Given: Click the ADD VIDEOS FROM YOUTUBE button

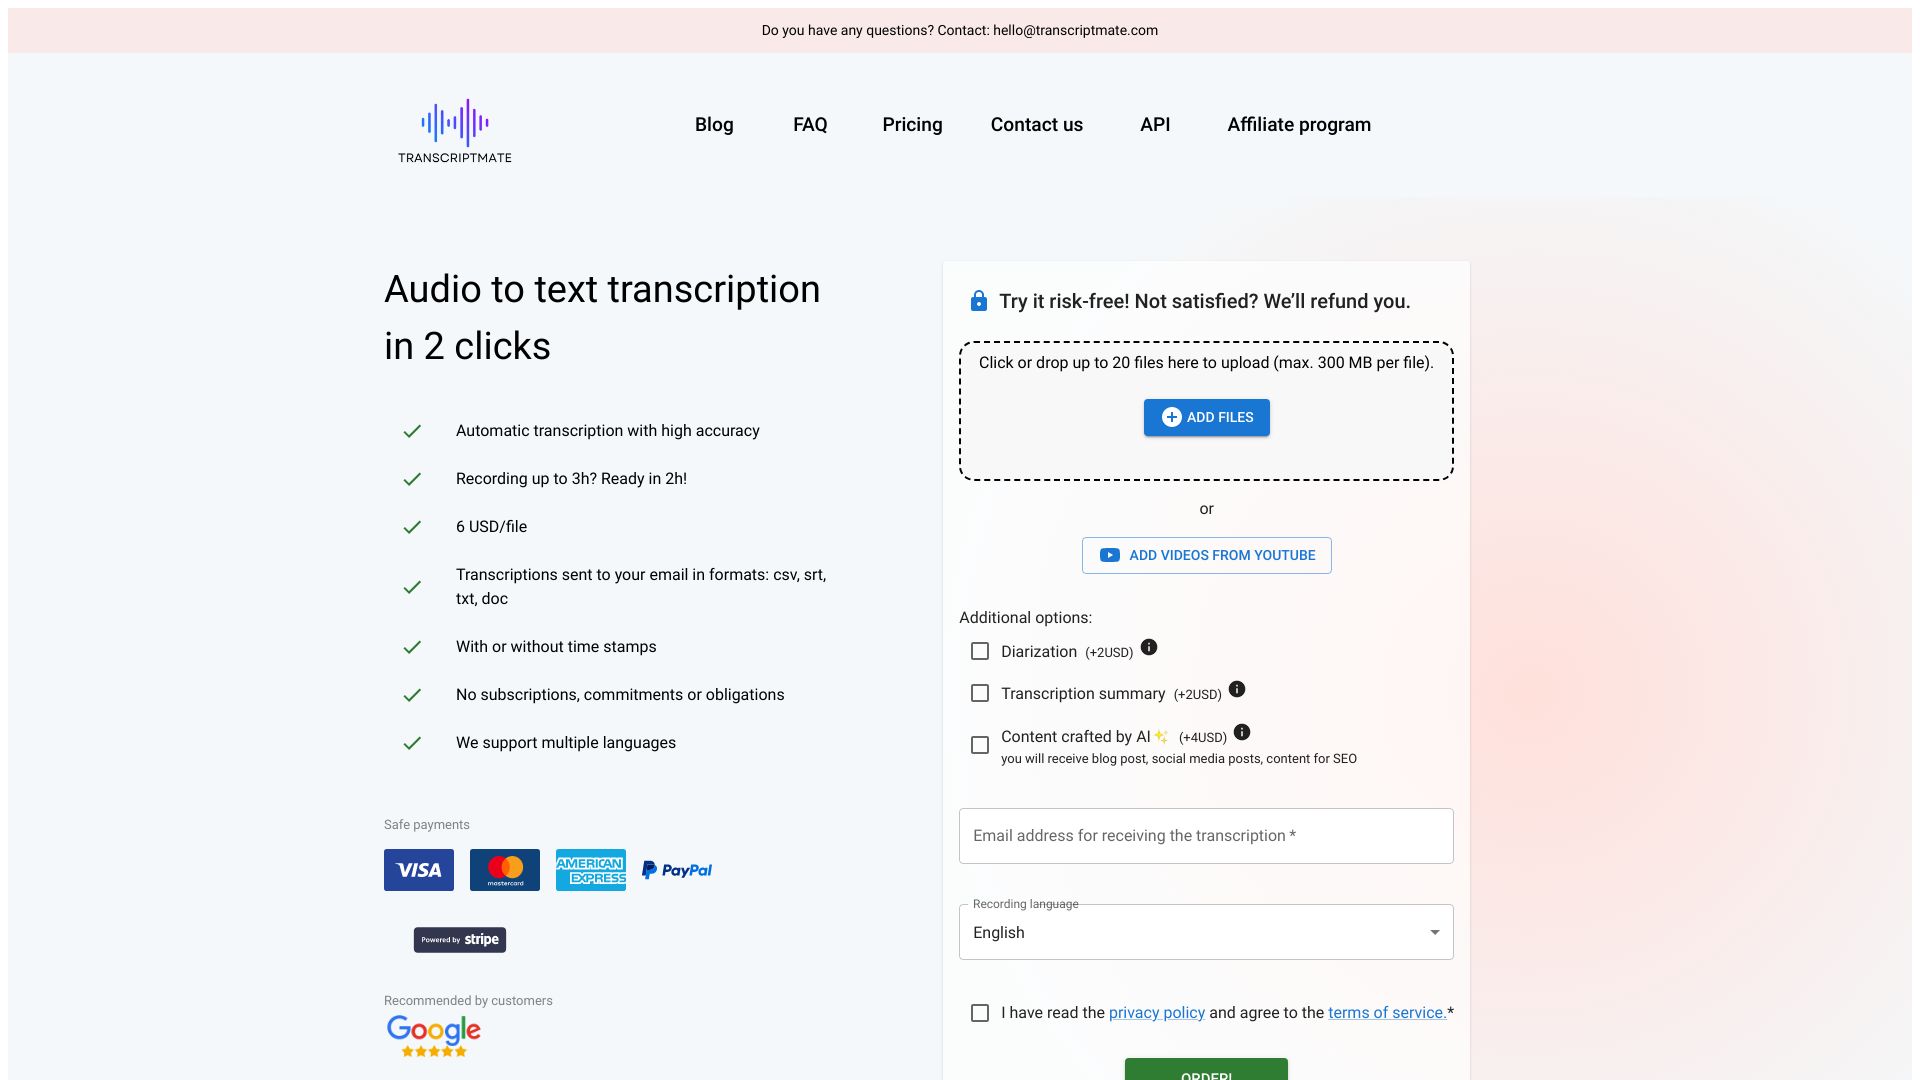Looking at the screenshot, I should pos(1207,555).
